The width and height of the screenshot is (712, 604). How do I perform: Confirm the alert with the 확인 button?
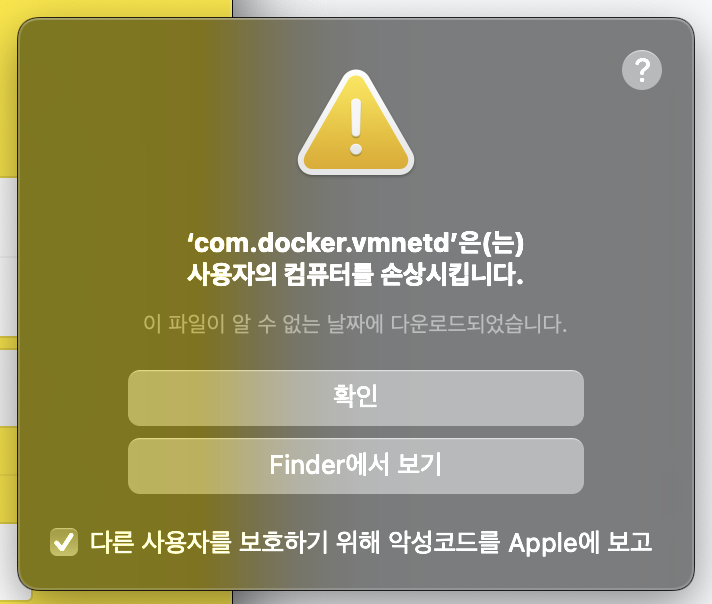click(x=356, y=398)
